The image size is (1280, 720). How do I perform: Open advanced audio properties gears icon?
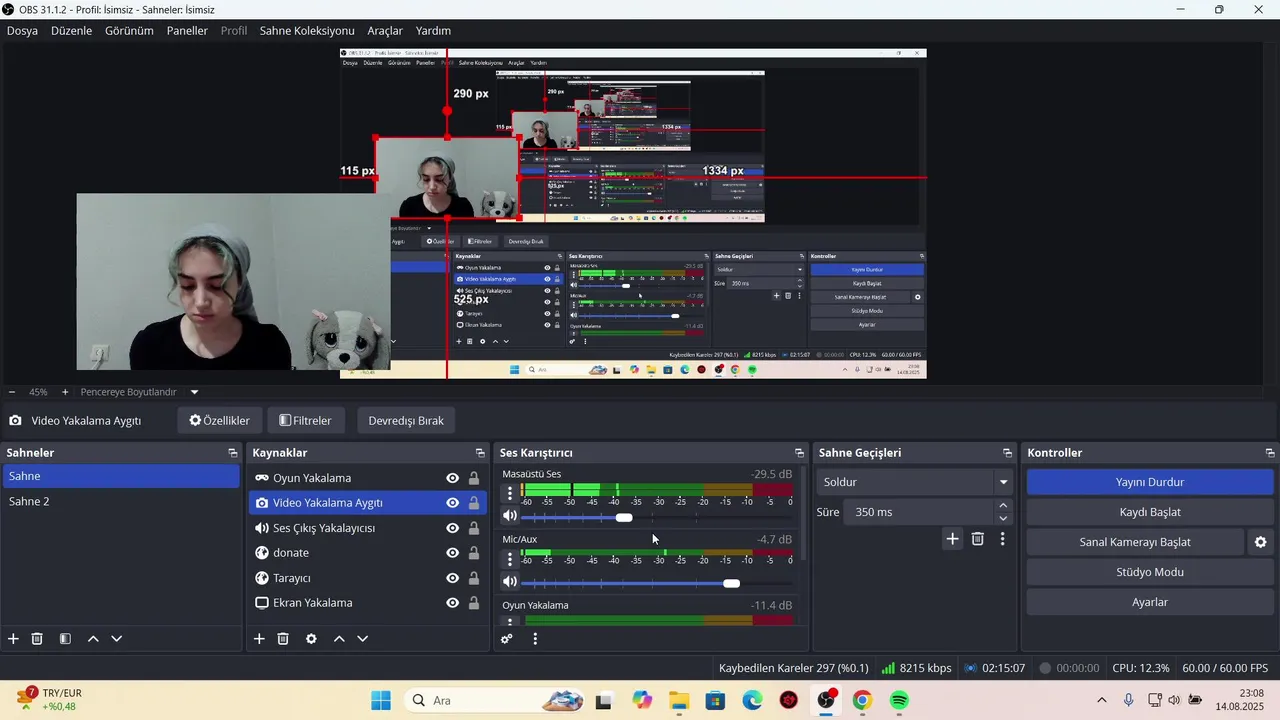tap(507, 638)
